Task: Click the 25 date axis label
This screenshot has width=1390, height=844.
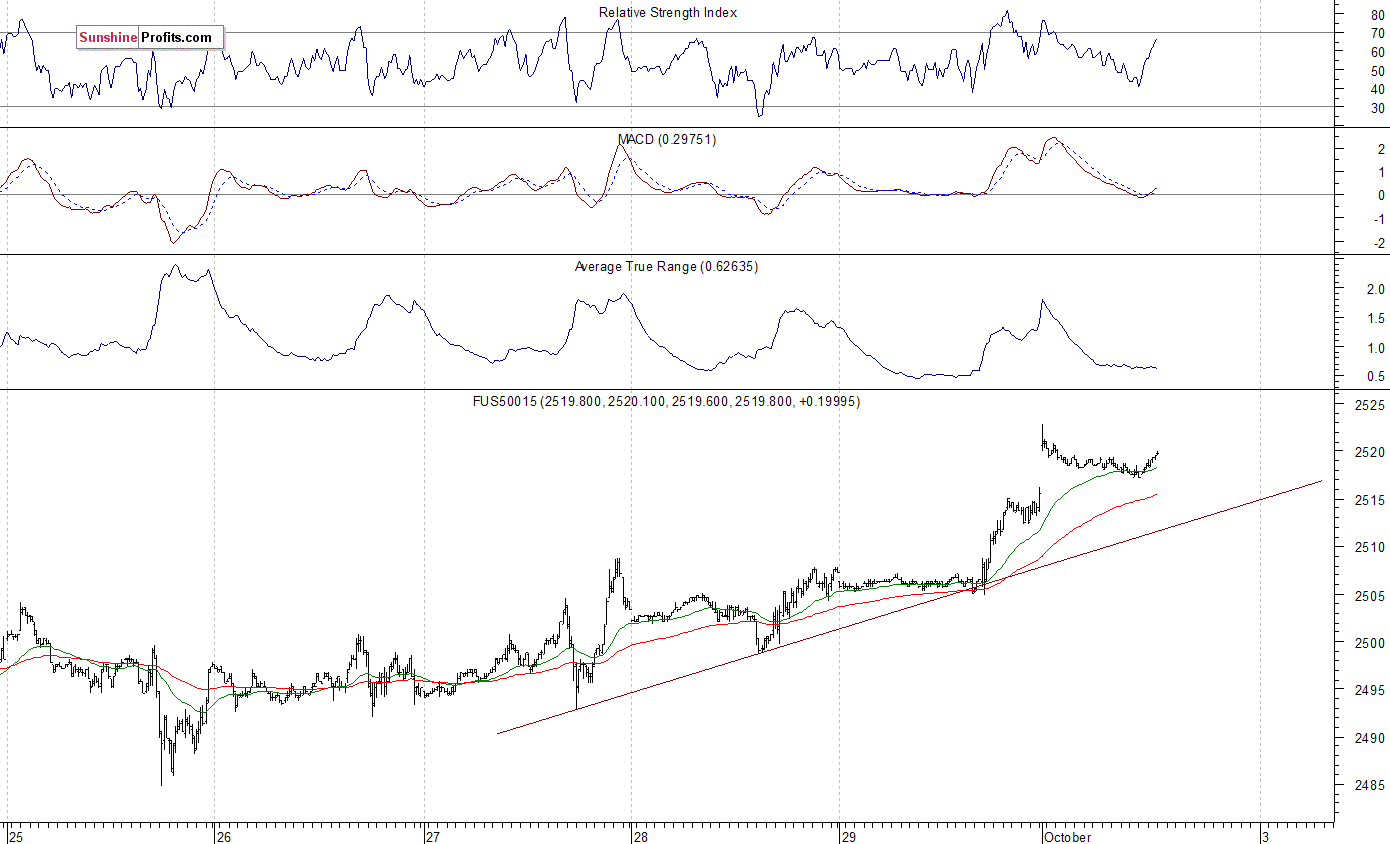Action: click(x=16, y=836)
